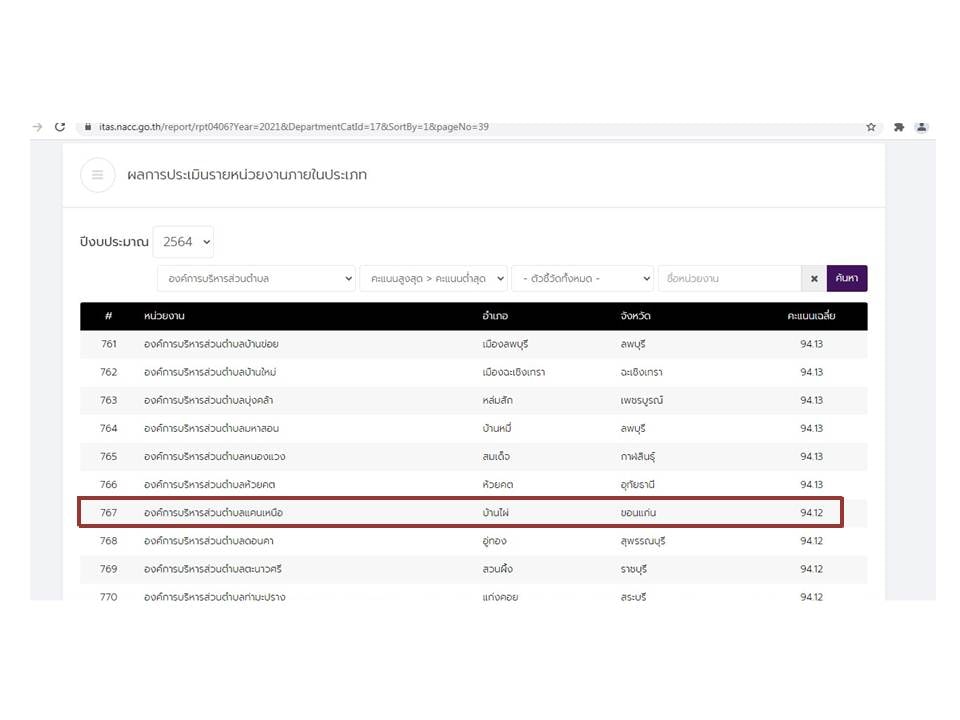Focus the ชื่อหน่วยงาน search field
Image resolution: width=960 pixels, height=720 pixels.
730,279
